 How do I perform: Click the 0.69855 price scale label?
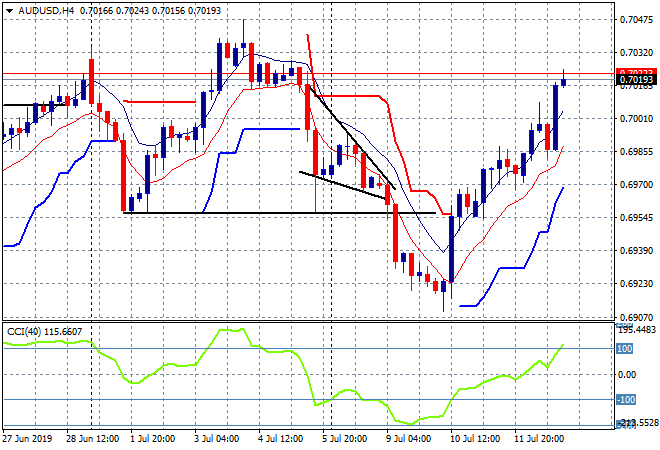[636, 152]
